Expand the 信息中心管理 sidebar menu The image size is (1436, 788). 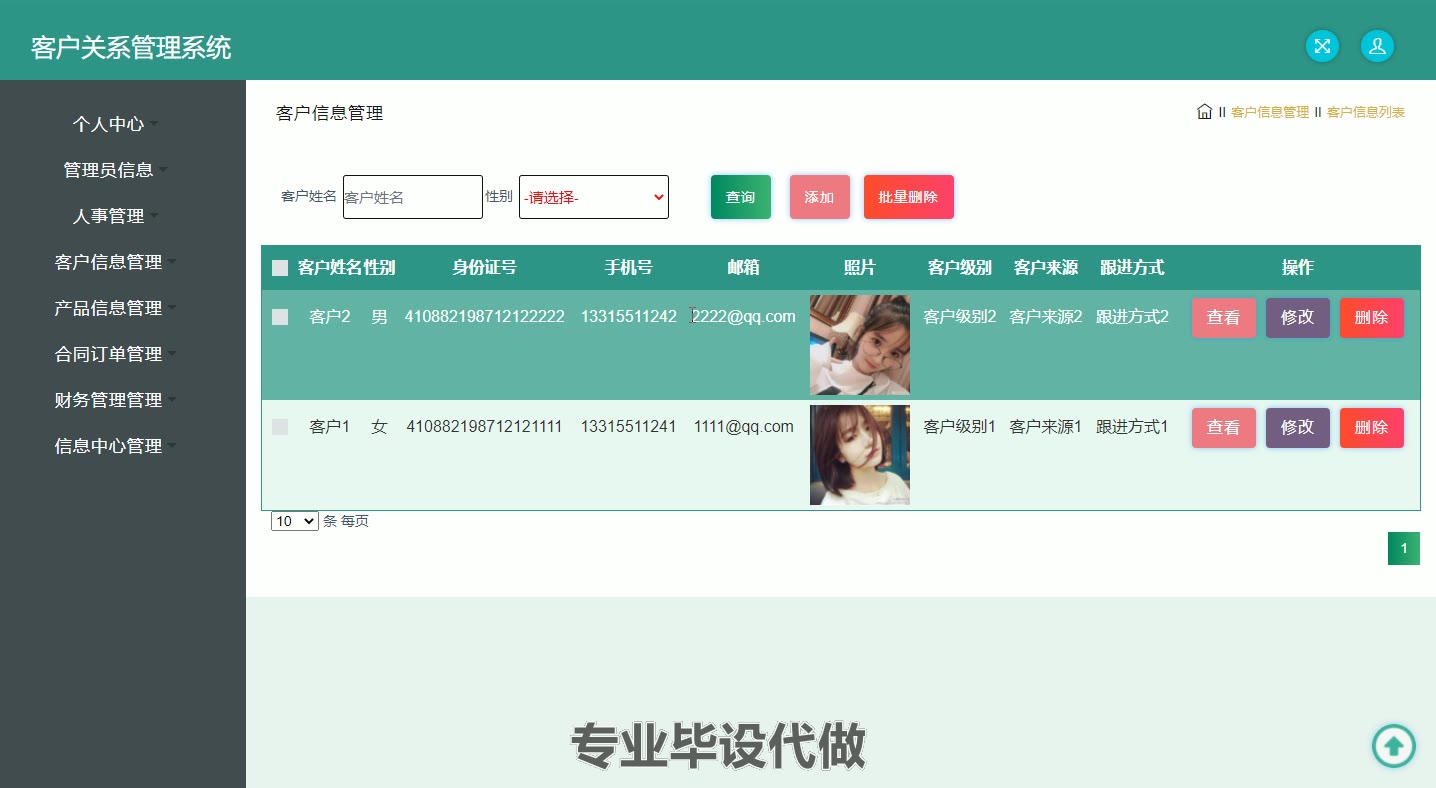(114, 446)
